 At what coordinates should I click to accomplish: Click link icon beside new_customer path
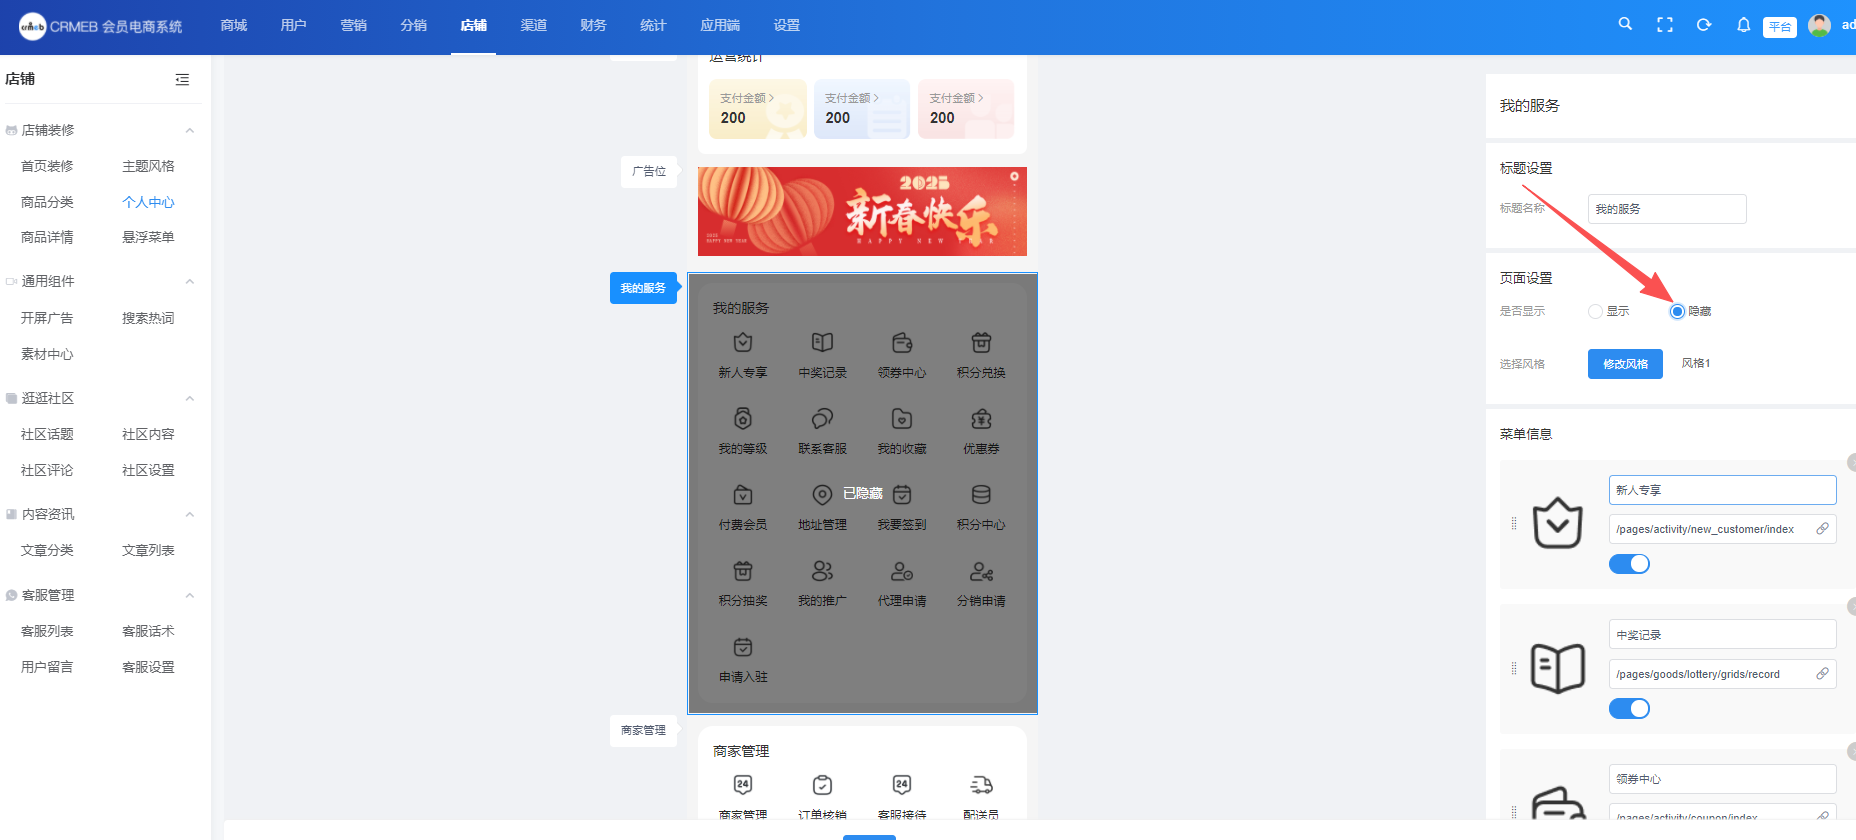[x=1822, y=529]
